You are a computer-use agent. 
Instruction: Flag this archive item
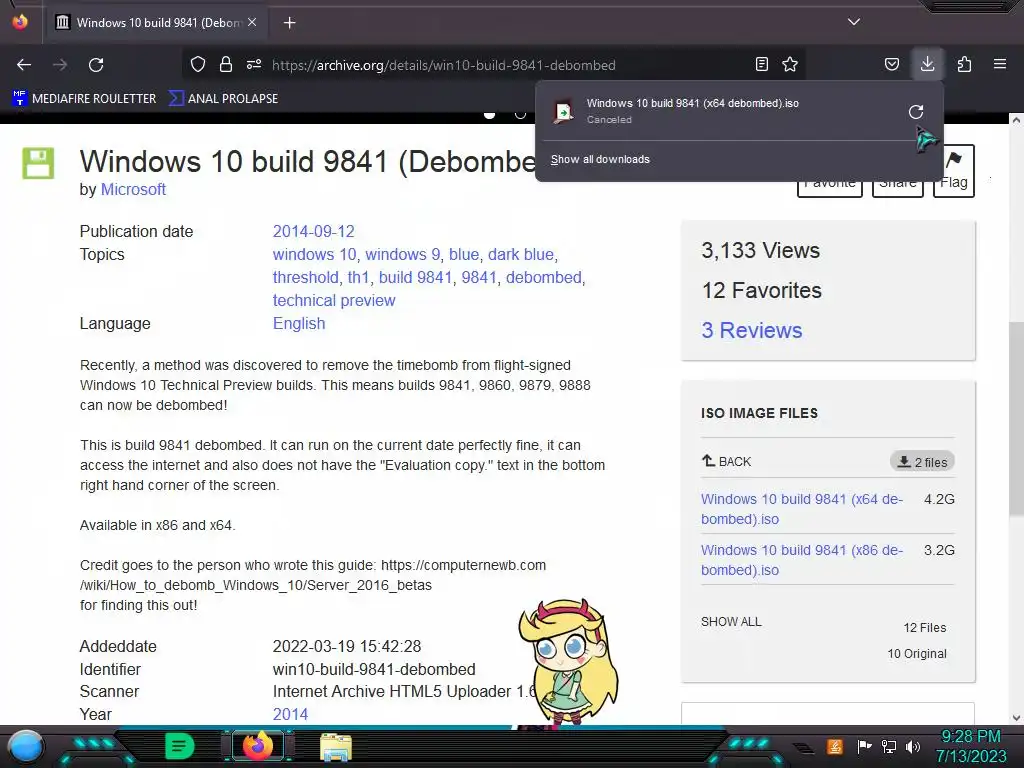pos(953,171)
